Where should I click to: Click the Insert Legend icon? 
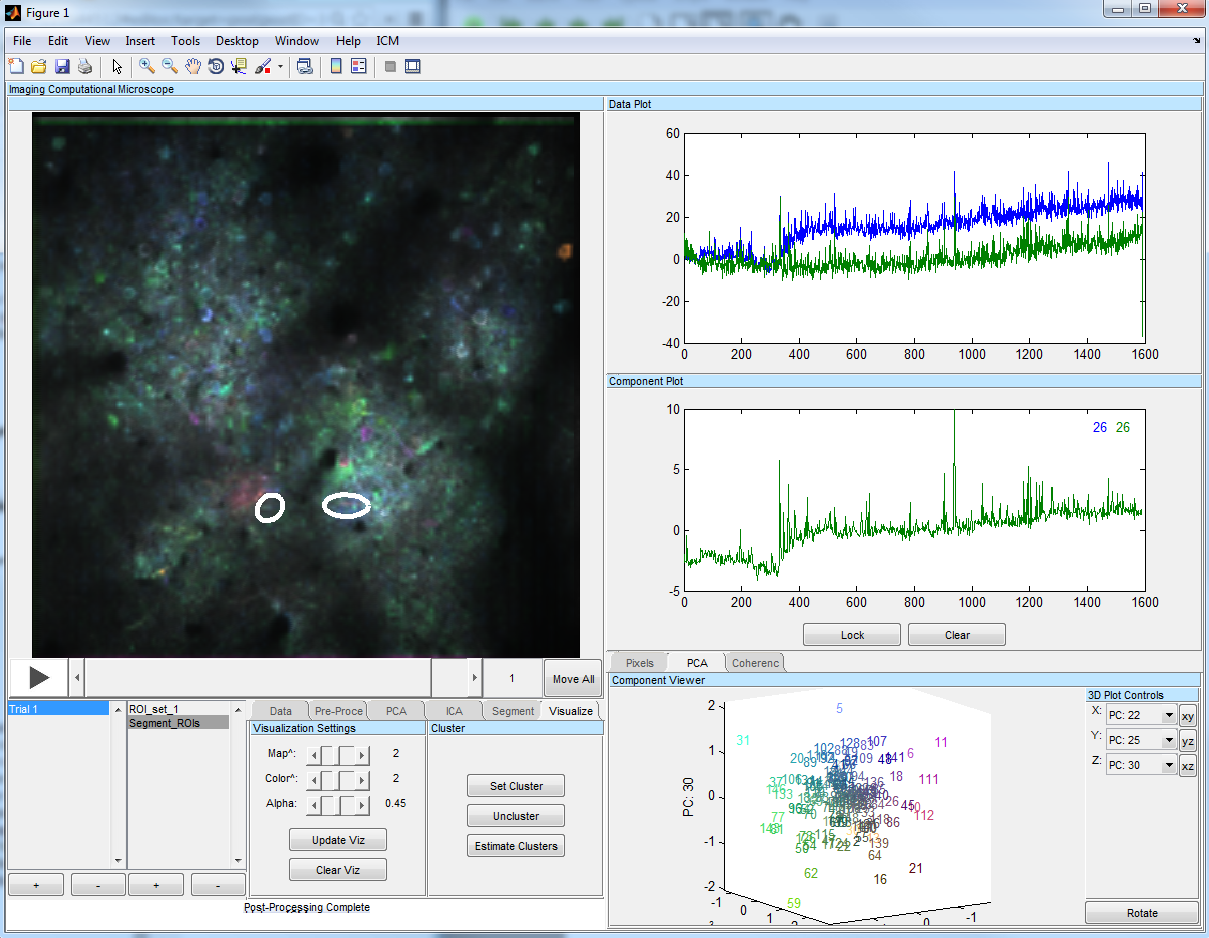click(358, 67)
